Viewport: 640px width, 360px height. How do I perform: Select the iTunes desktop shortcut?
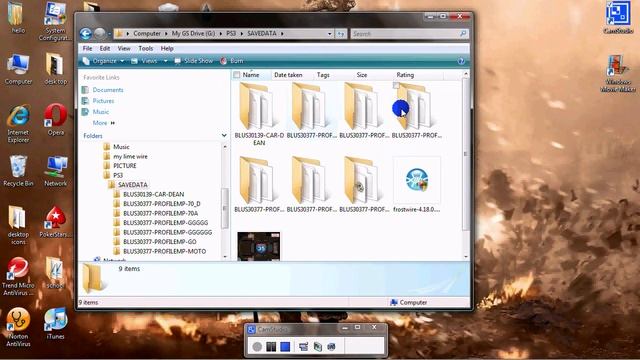point(56,324)
